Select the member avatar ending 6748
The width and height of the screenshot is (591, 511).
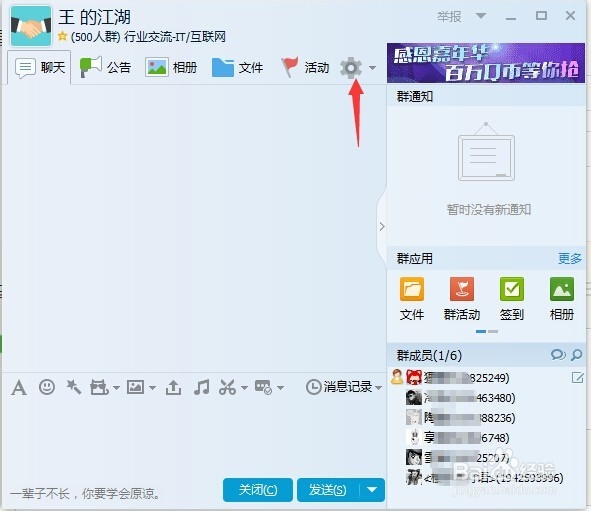tap(413, 438)
